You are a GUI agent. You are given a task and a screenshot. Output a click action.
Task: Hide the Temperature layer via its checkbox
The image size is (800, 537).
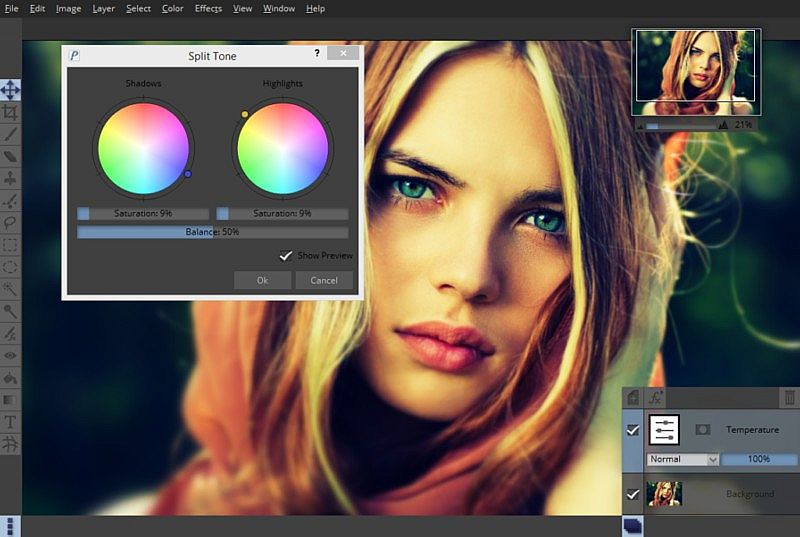[632, 430]
